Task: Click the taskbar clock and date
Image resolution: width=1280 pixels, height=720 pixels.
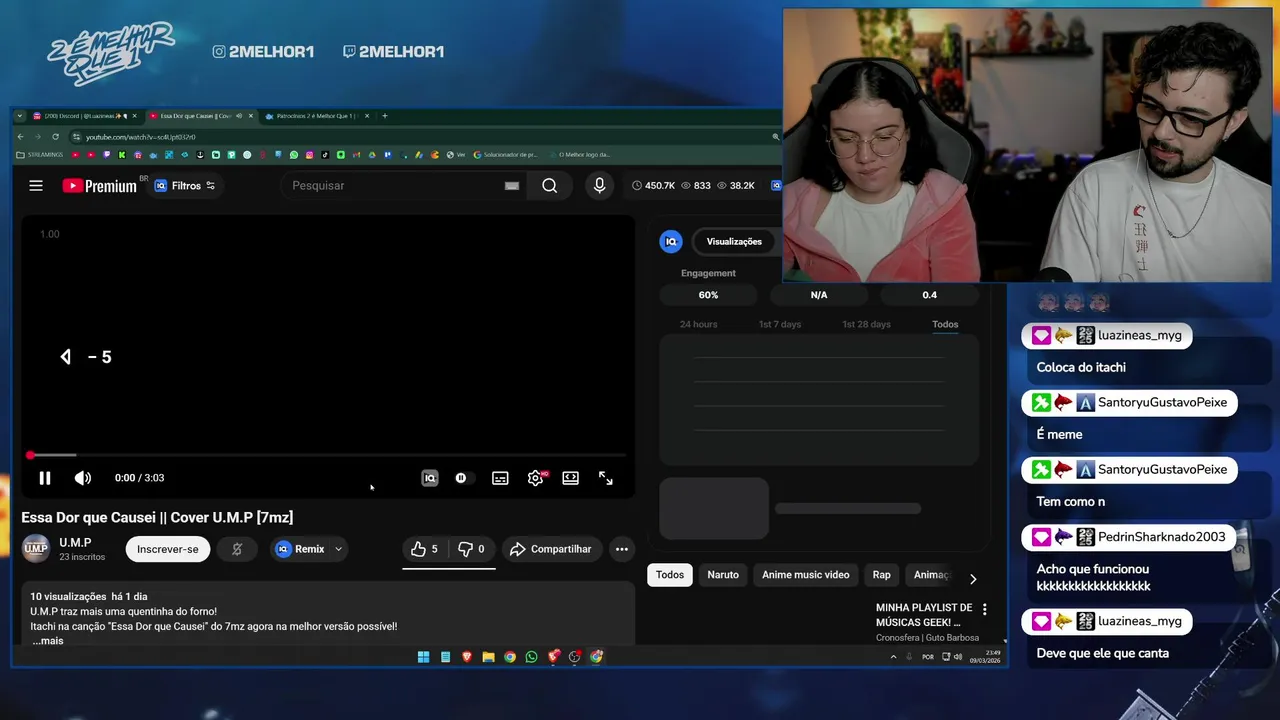Action: click(985, 657)
